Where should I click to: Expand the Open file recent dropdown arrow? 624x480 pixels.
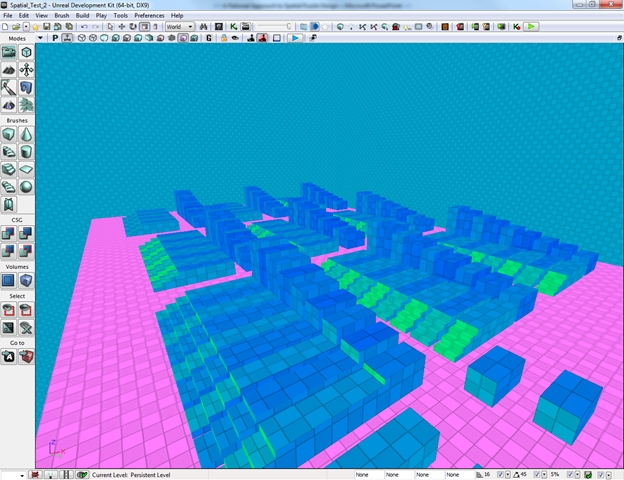tap(26, 27)
